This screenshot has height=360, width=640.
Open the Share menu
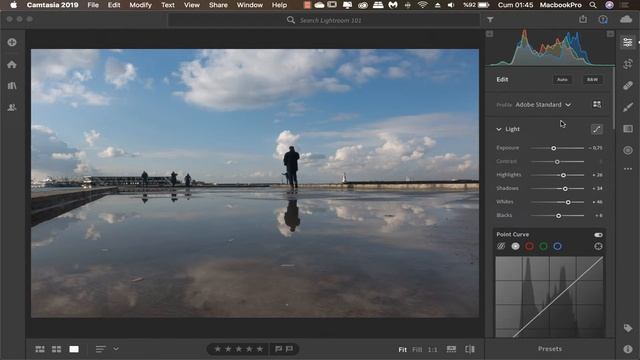tap(218, 5)
